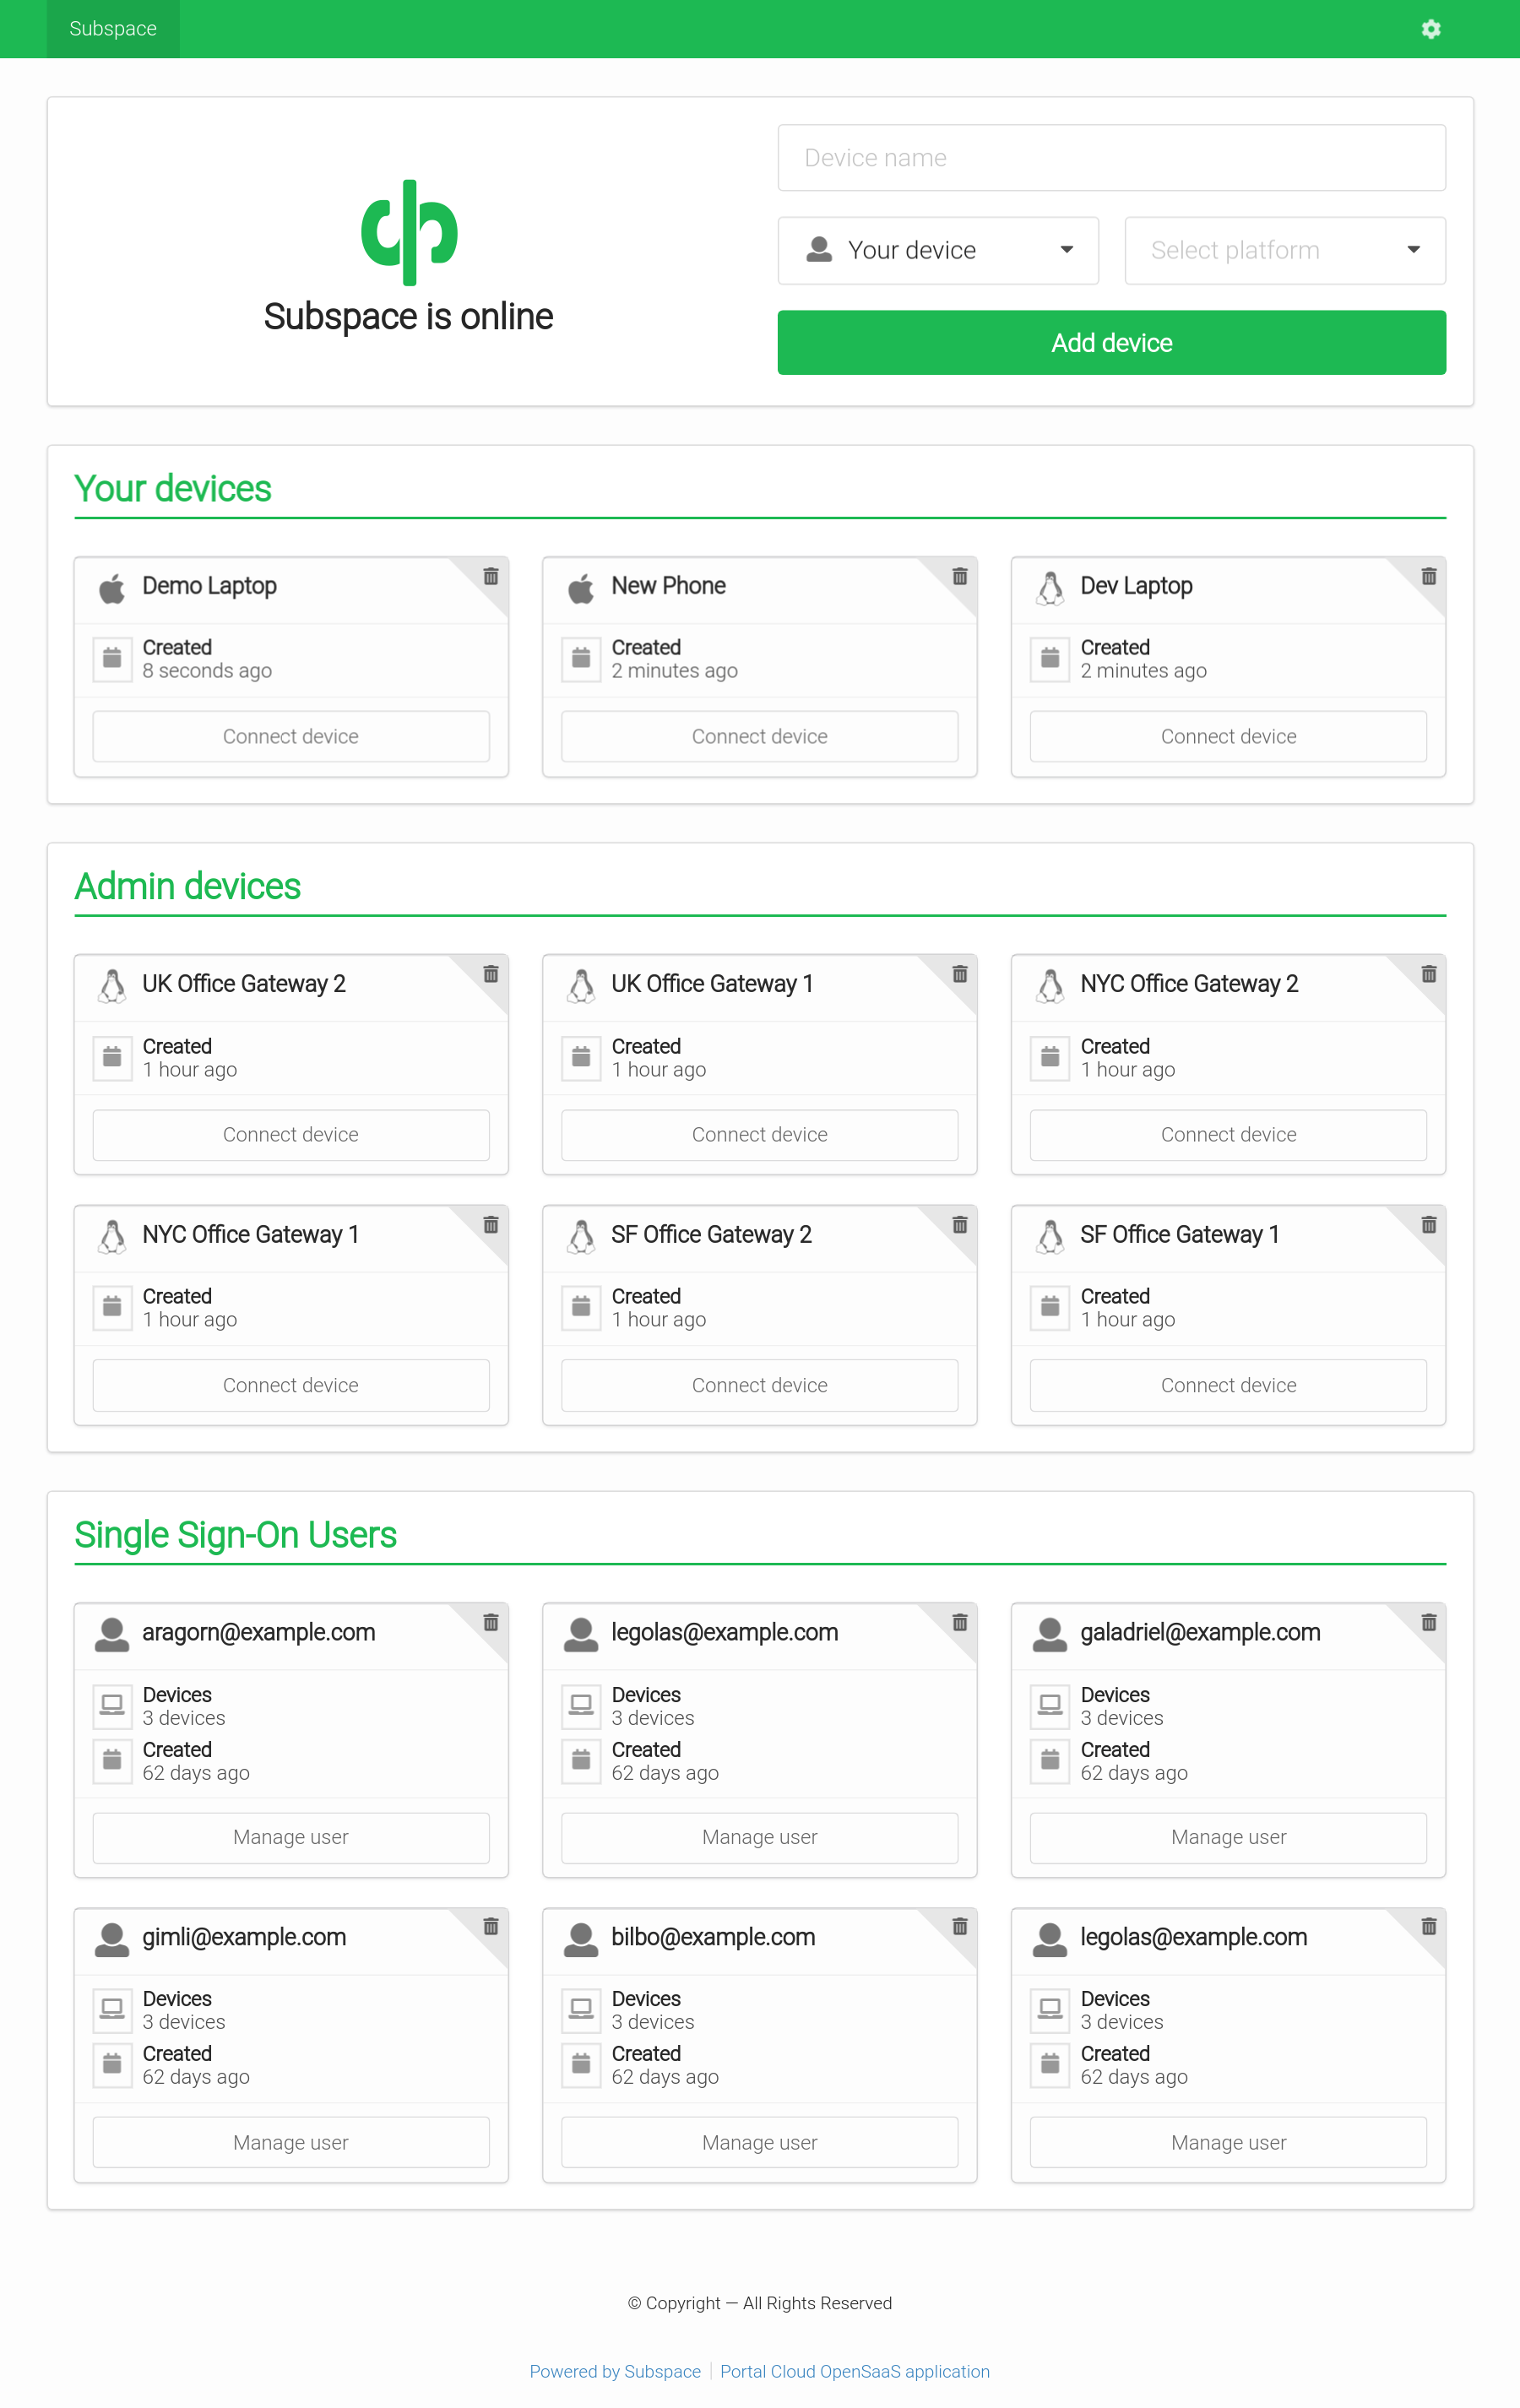Open the Your device owner dropdown

(938, 250)
